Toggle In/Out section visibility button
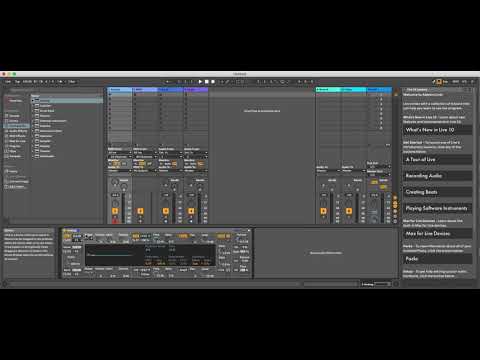 (x=395, y=197)
